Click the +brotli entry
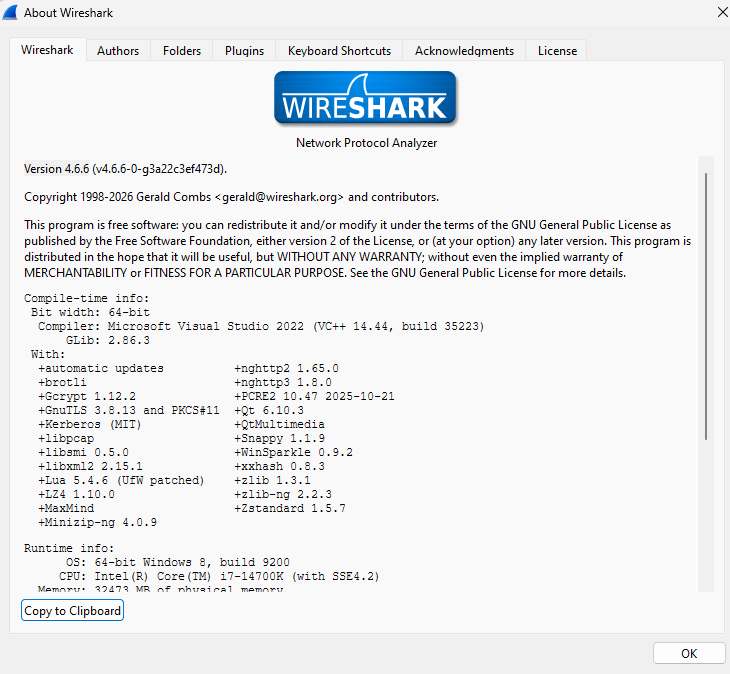This screenshot has width=730, height=674. click(x=62, y=382)
